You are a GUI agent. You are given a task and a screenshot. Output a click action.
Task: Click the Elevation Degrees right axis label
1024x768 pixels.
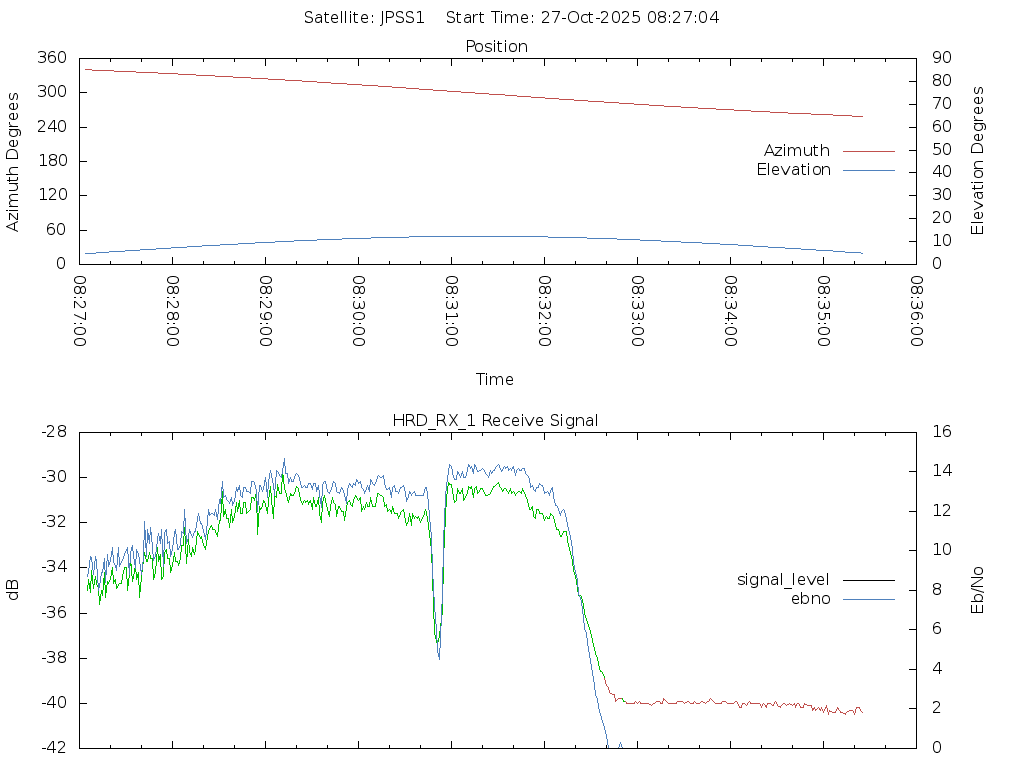tap(978, 161)
